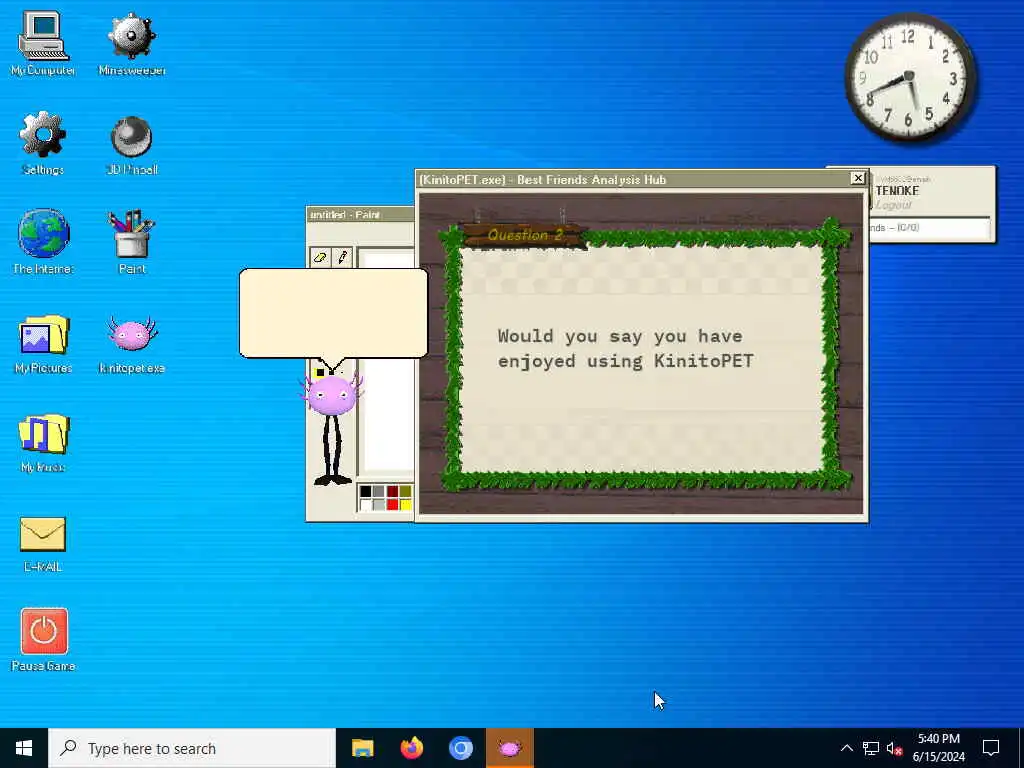Viewport: 1024px width, 768px height.
Task: Open the Chromium browser taskbar icon
Action: pyautogui.click(x=460, y=748)
